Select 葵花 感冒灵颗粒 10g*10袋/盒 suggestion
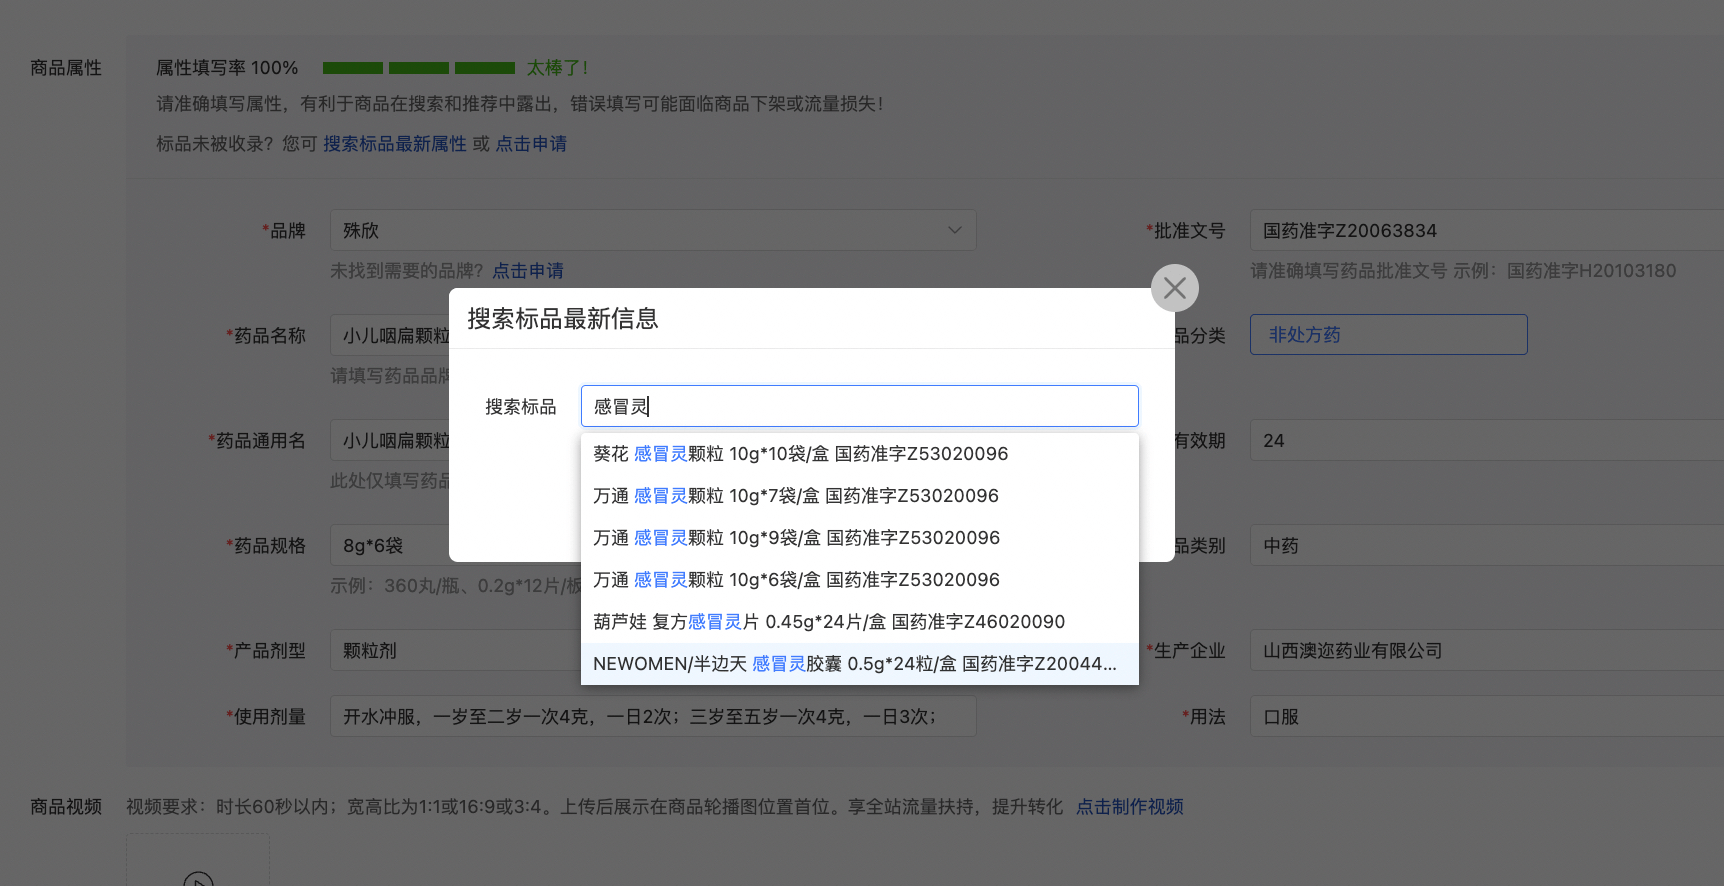 [859, 454]
